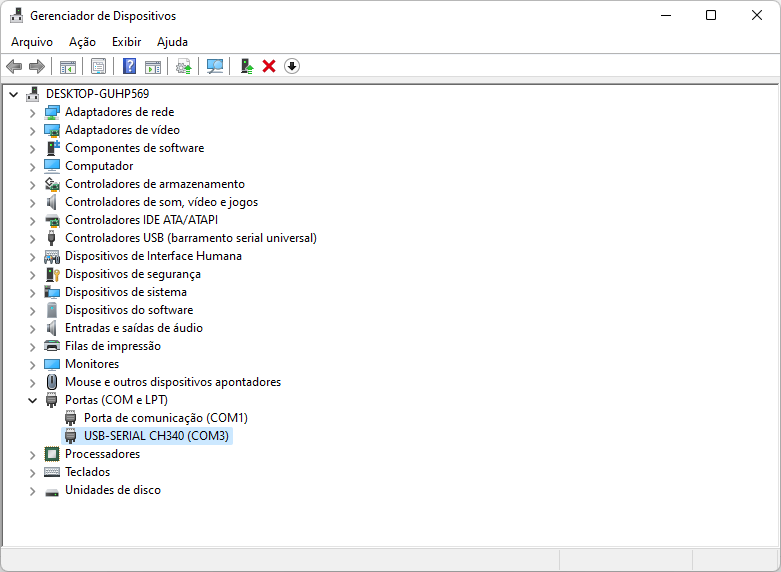Screen dimensions: 781x572
Task: Select Porta de comunicação (COM1)
Action: (x=165, y=418)
